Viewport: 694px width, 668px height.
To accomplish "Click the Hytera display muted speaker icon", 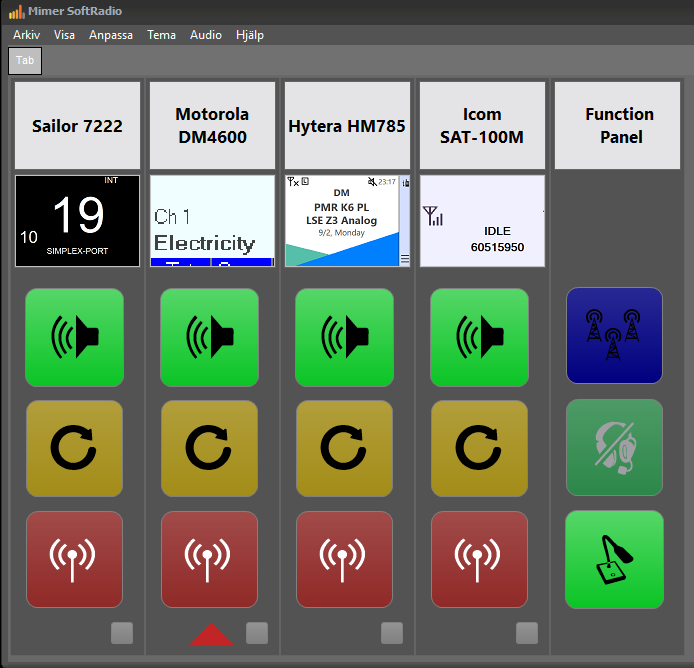I will (x=372, y=181).
